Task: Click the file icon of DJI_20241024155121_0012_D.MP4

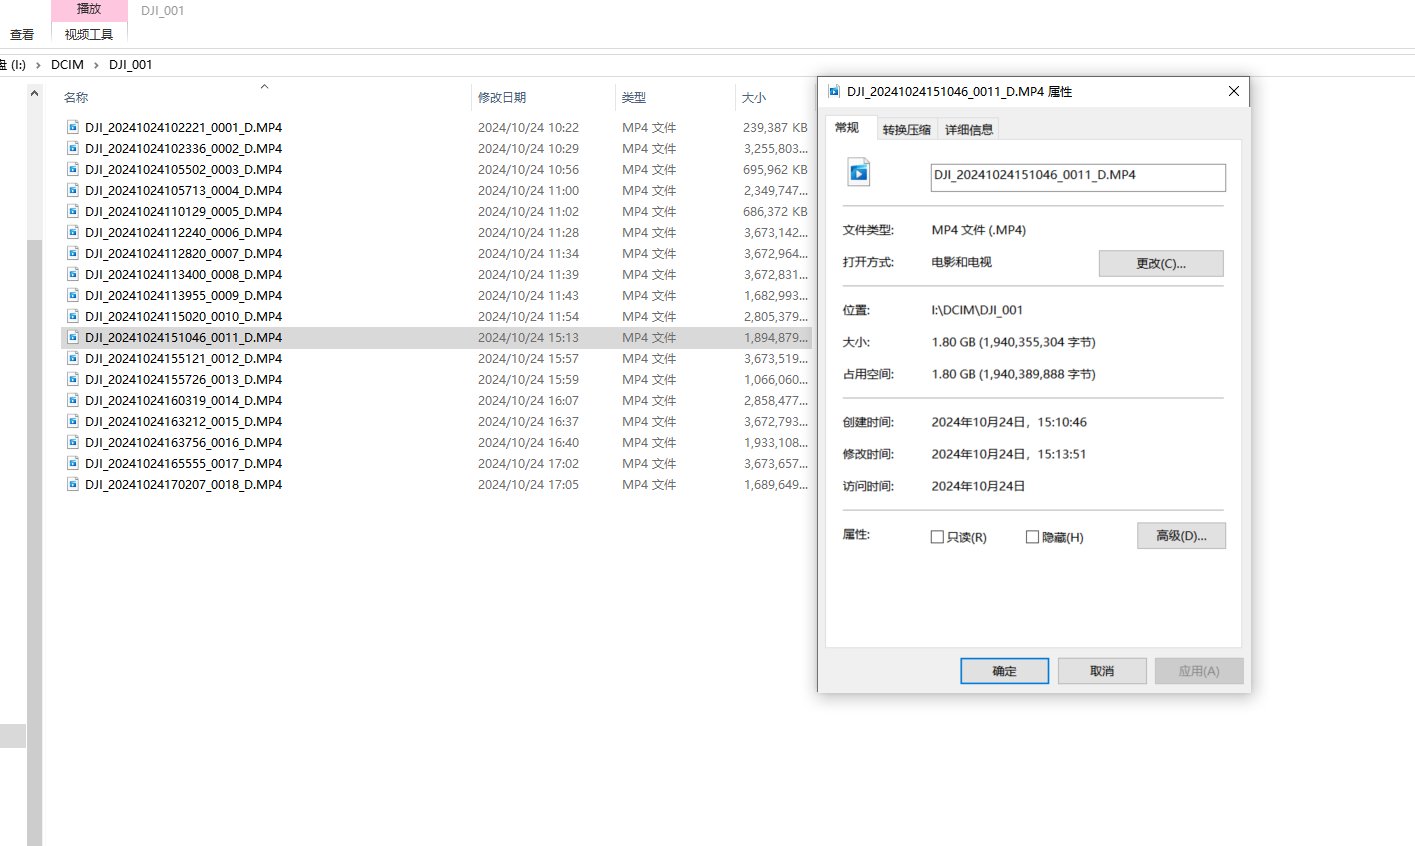Action: click(73, 358)
